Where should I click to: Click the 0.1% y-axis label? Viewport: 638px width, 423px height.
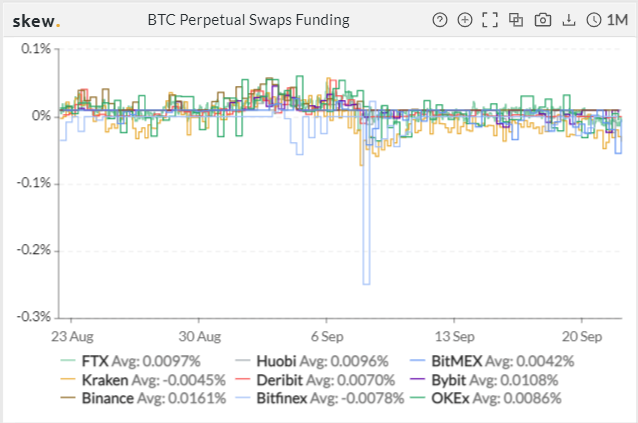36,49
